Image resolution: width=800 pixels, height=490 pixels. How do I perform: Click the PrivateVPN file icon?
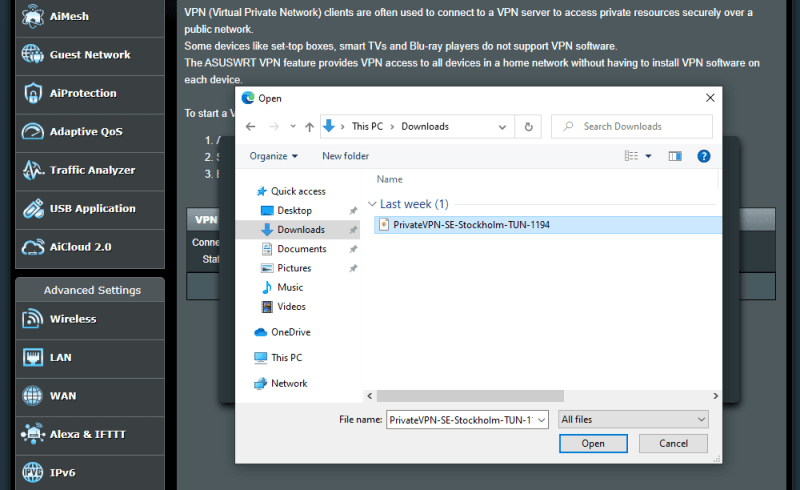384,225
